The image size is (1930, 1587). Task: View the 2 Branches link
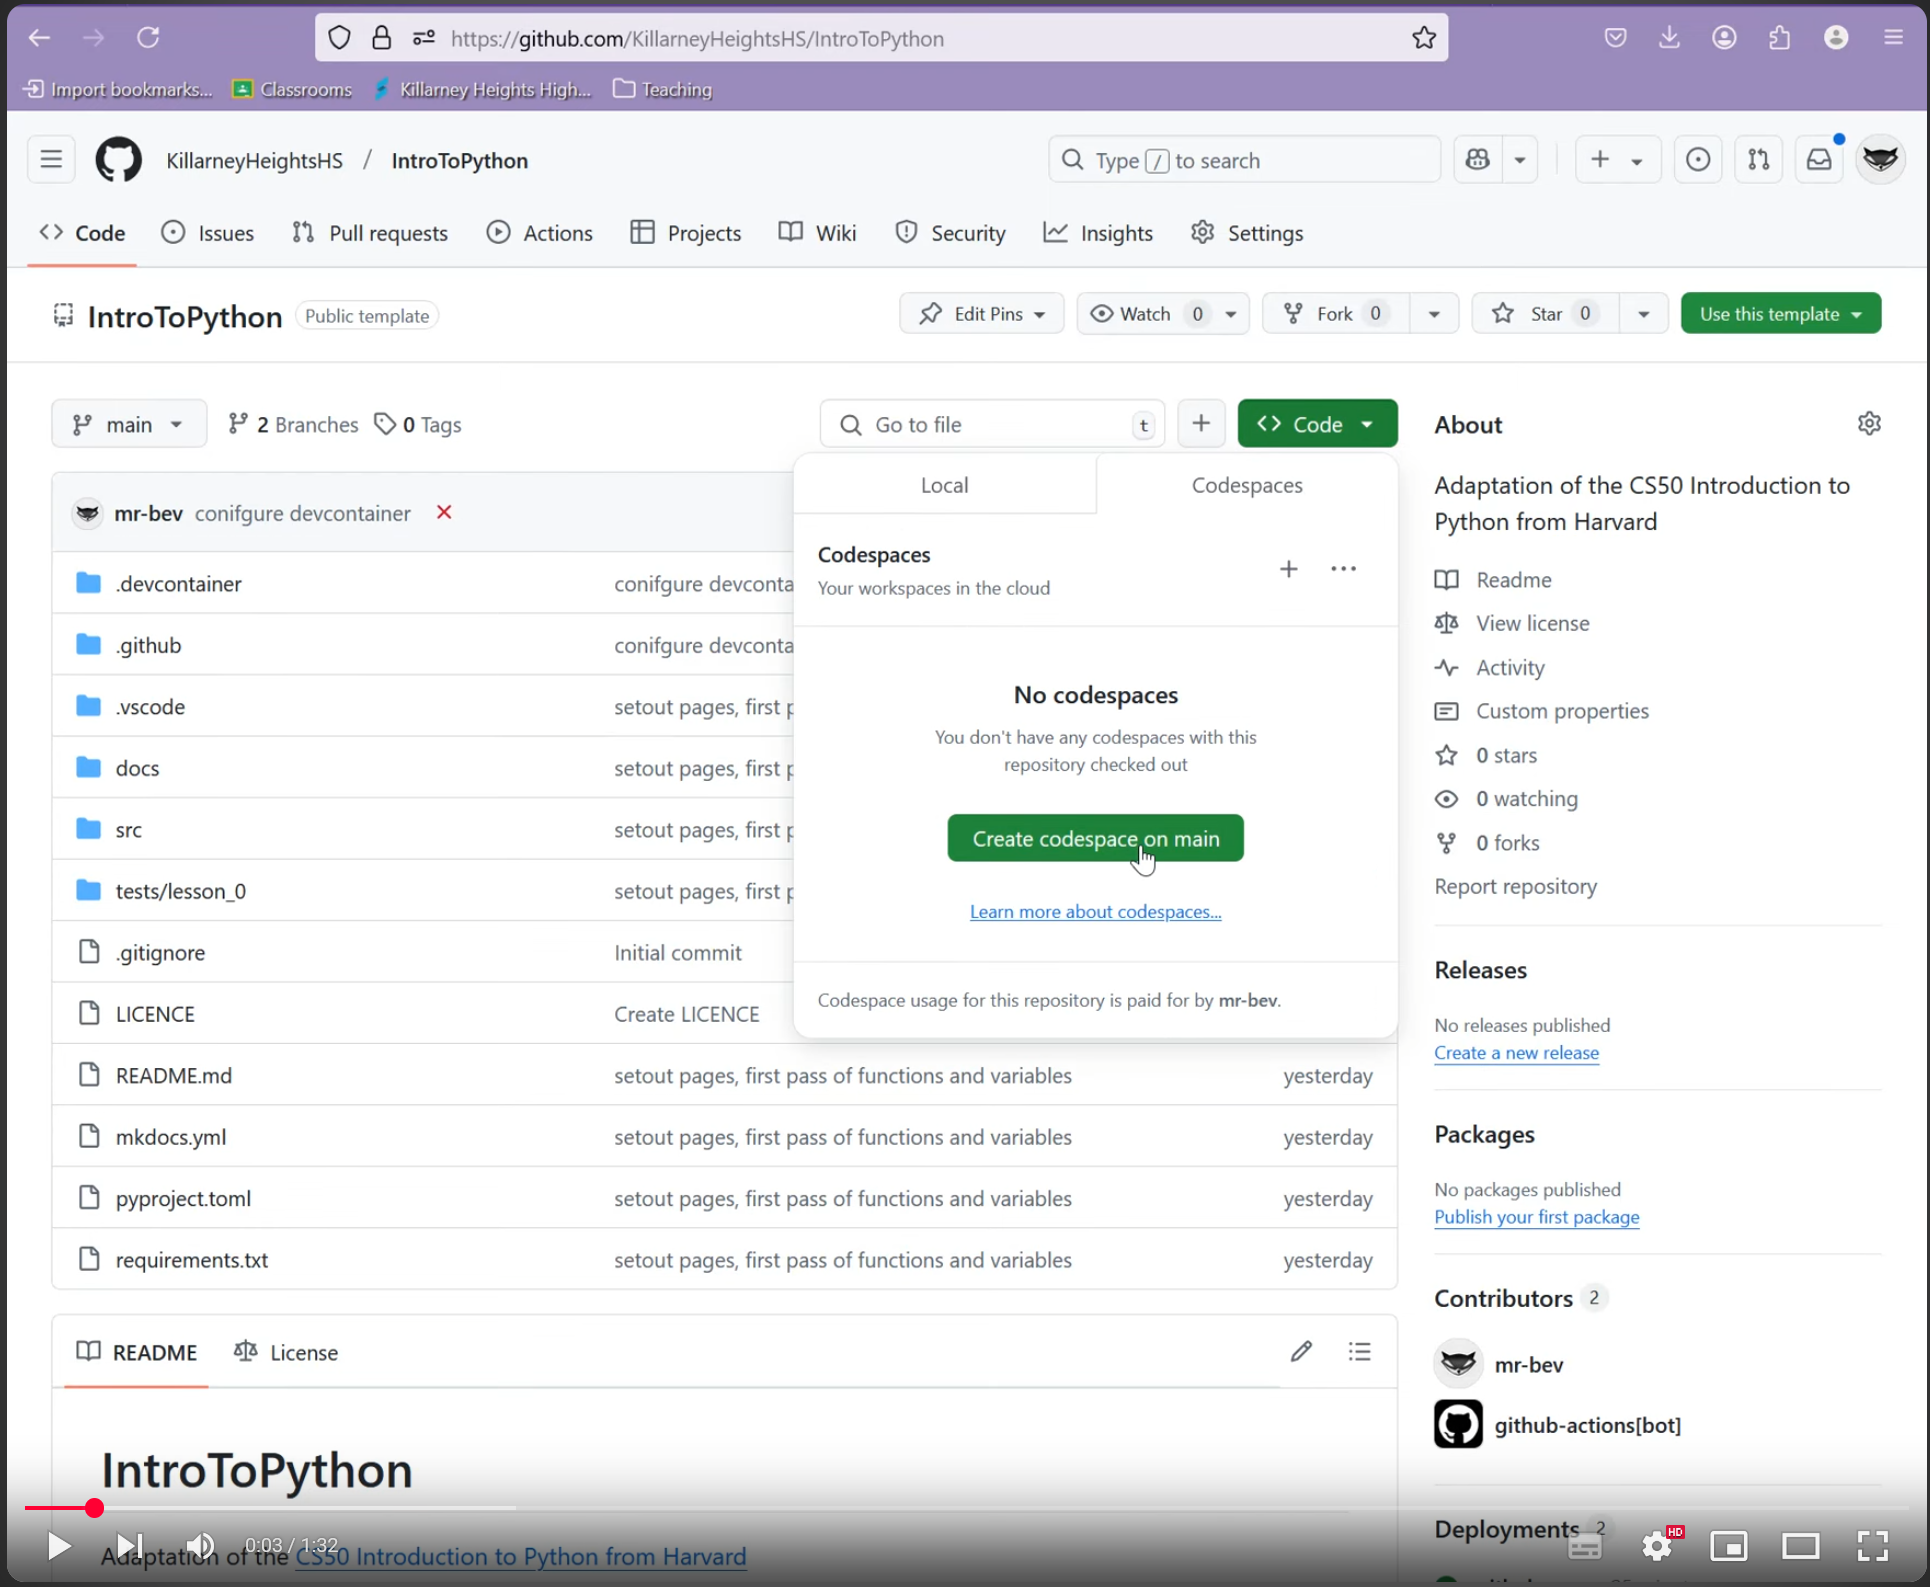(293, 424)
